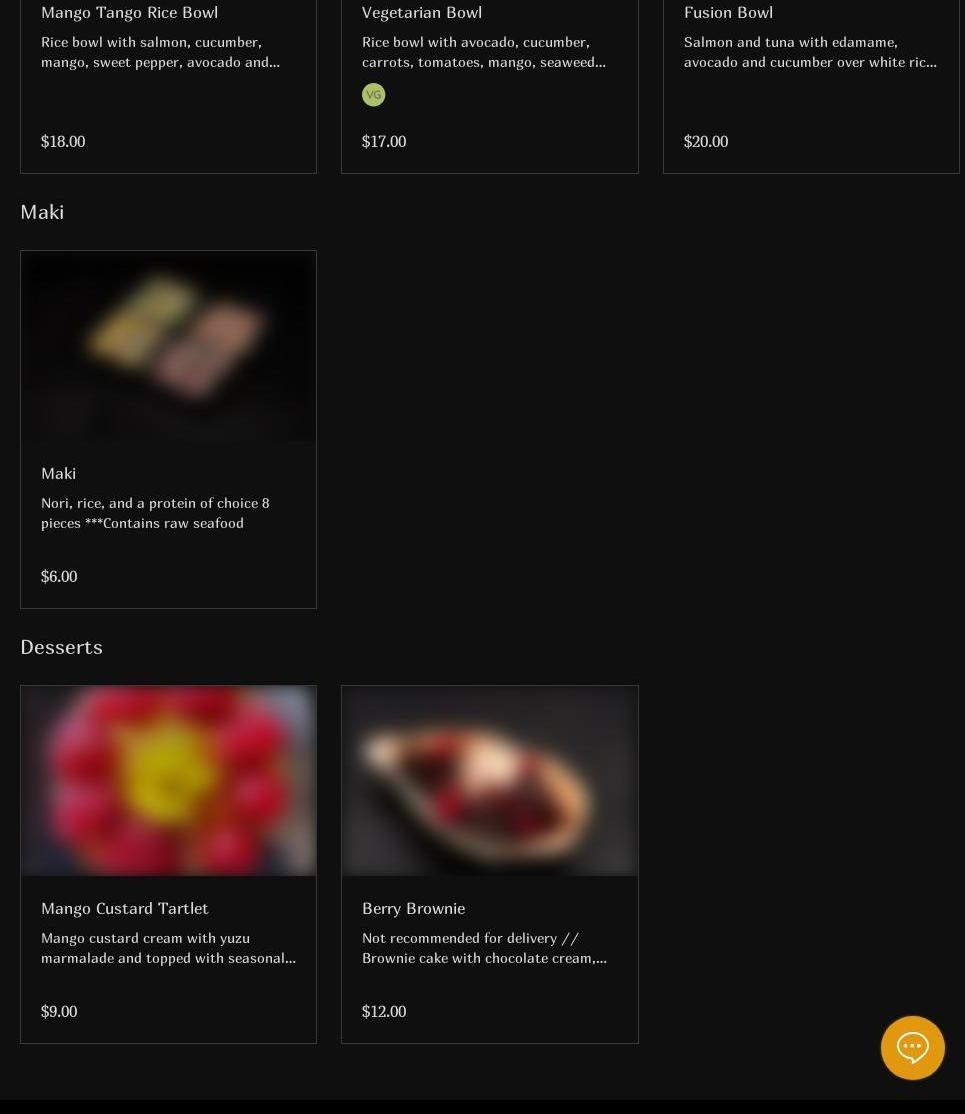Open the Mango Custard Tartlet photo

(x=168, y=781)
